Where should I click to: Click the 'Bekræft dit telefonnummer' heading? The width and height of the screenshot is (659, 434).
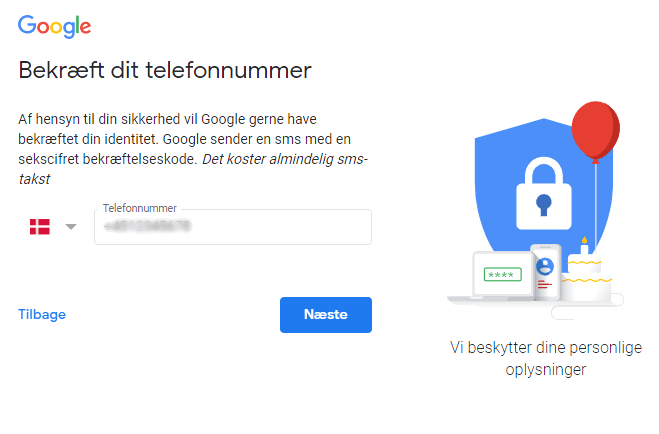(x=165, y=71)
